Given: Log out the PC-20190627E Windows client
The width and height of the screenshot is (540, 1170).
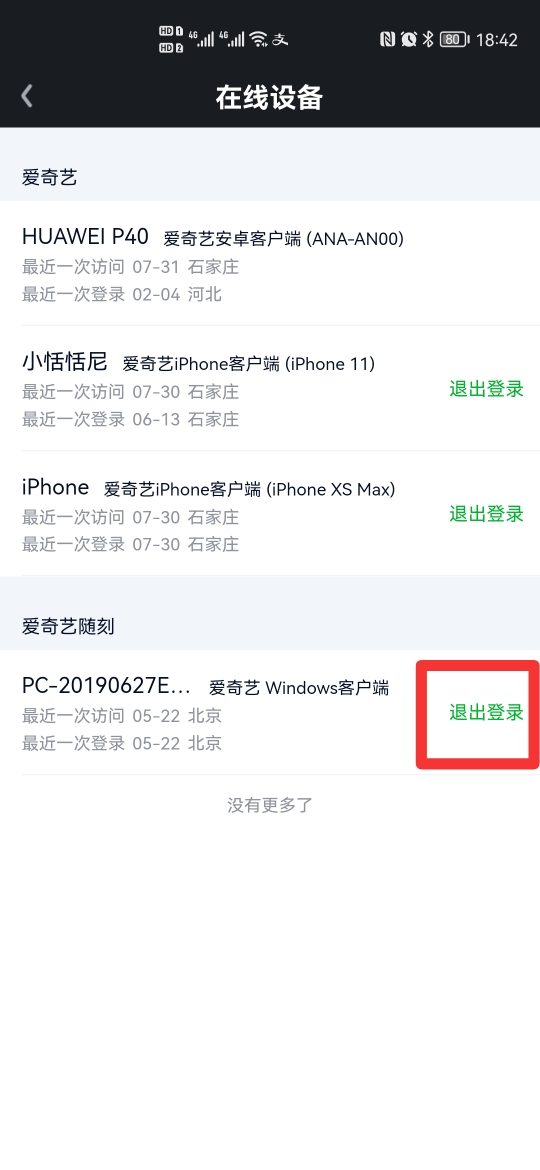Looking at the screenshot, I should [486, 713].
